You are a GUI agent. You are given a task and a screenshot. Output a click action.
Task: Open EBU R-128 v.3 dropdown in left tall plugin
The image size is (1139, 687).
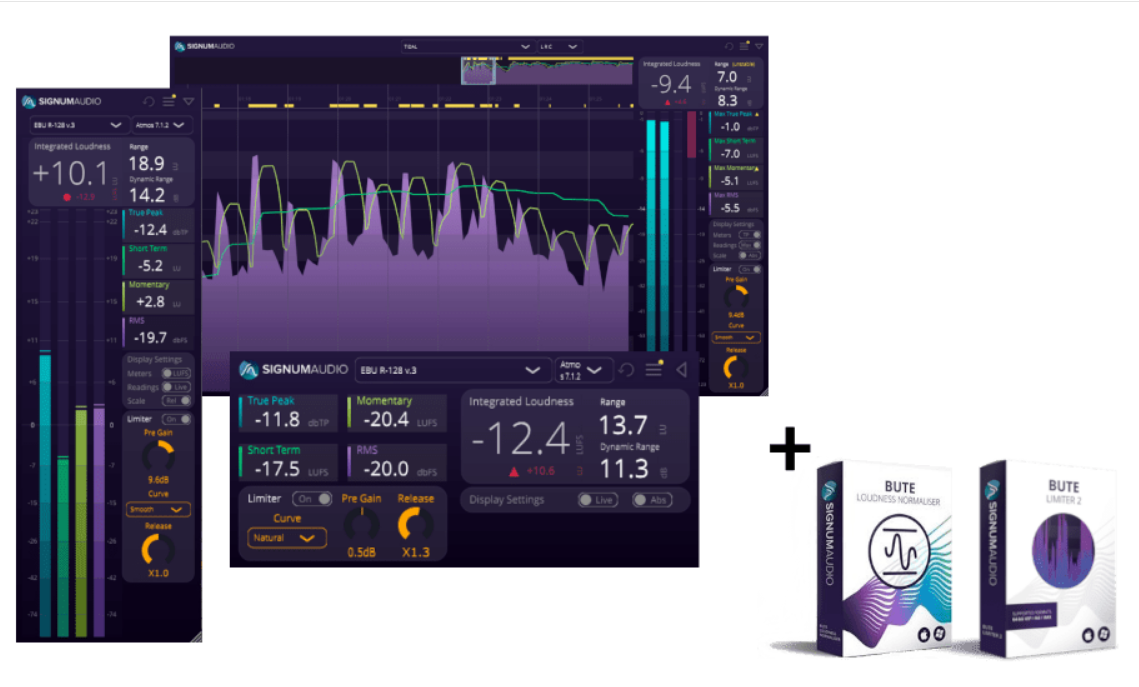pos(78,125)
